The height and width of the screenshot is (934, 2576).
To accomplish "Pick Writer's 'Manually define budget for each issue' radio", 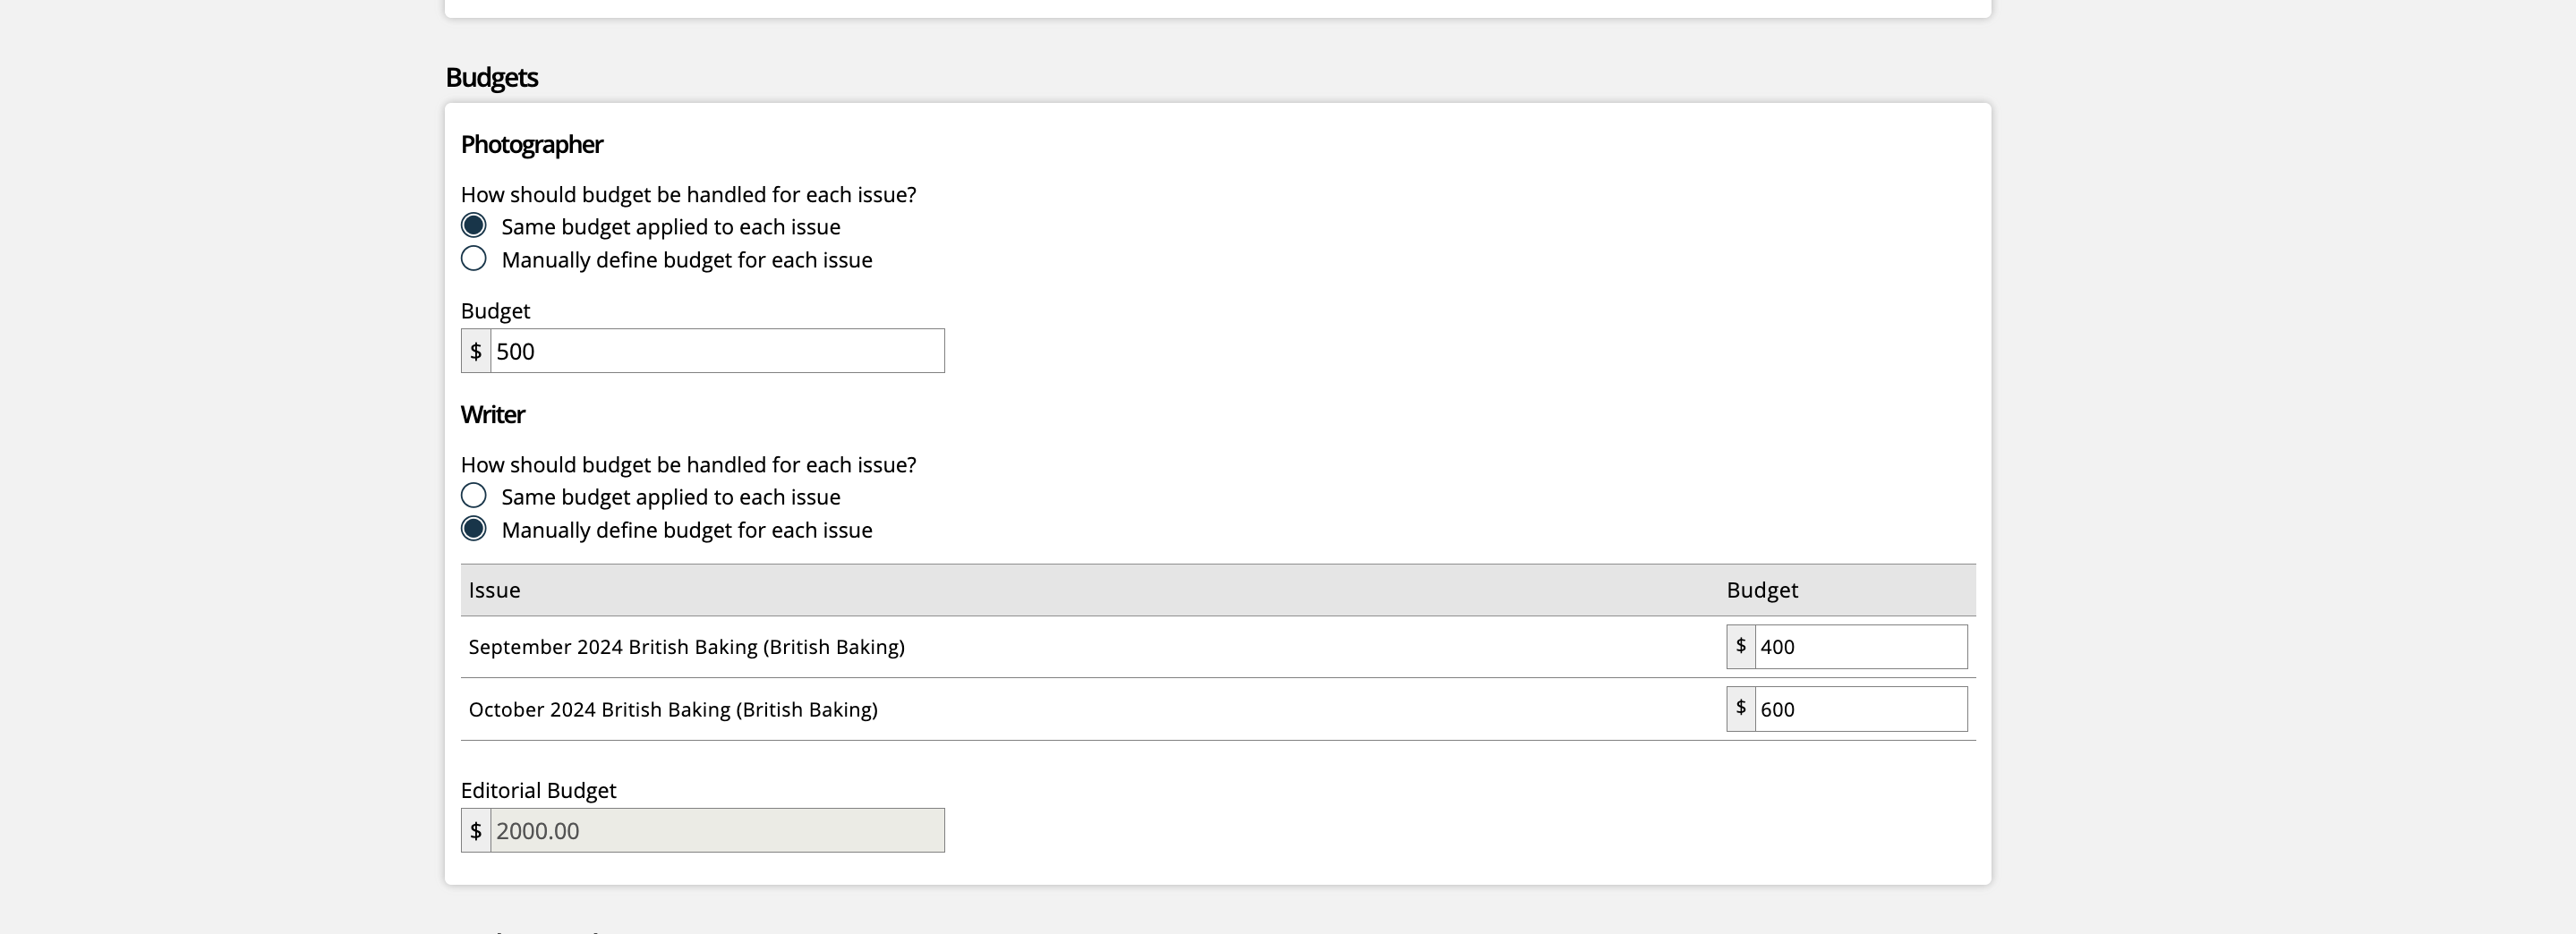I will 474,529.
